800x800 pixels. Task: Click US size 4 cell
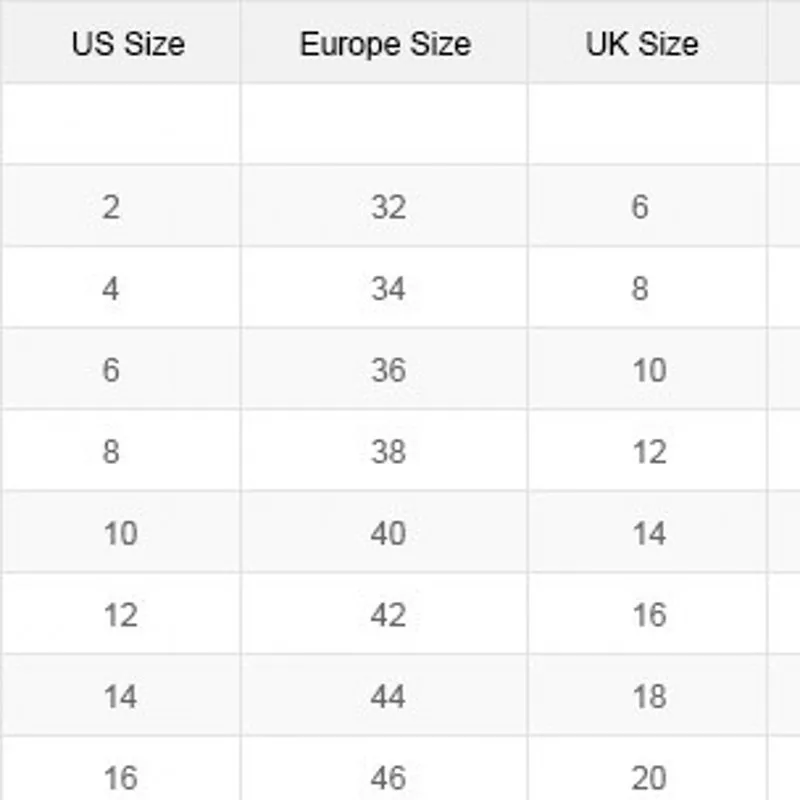coord(110,289)
